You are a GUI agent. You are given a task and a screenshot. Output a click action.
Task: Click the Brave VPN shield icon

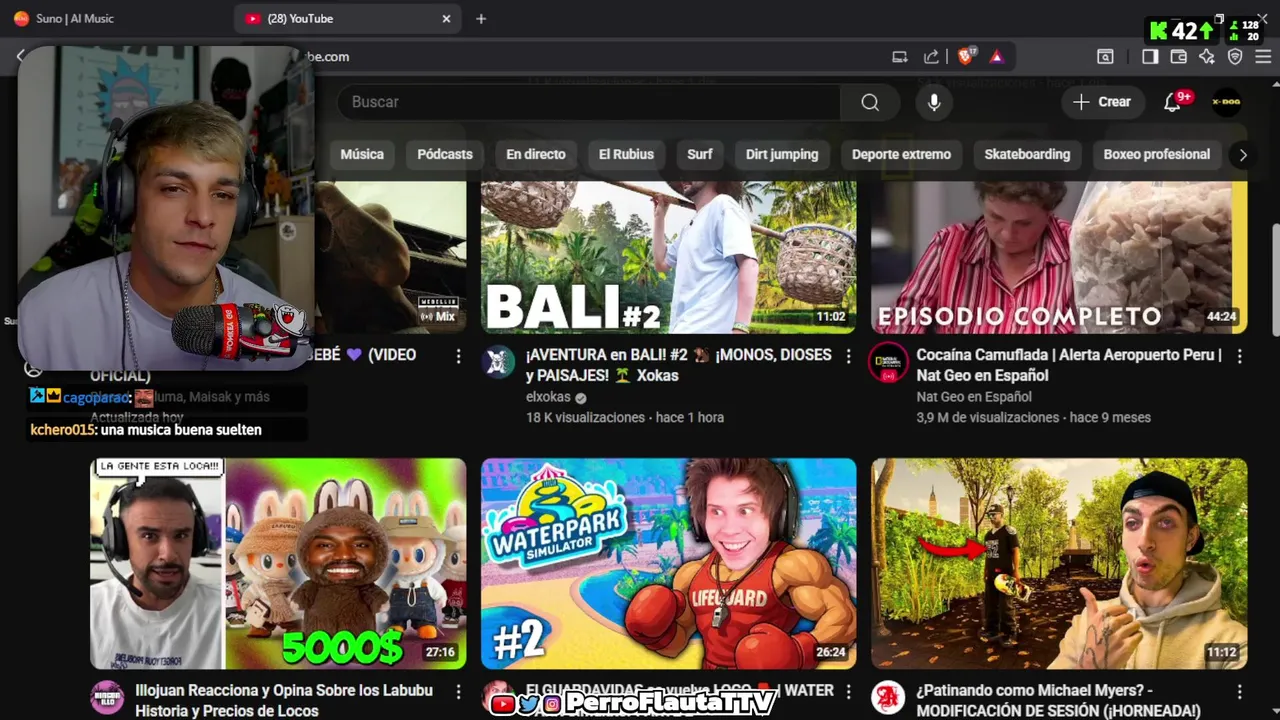(x=1235, y=57)
